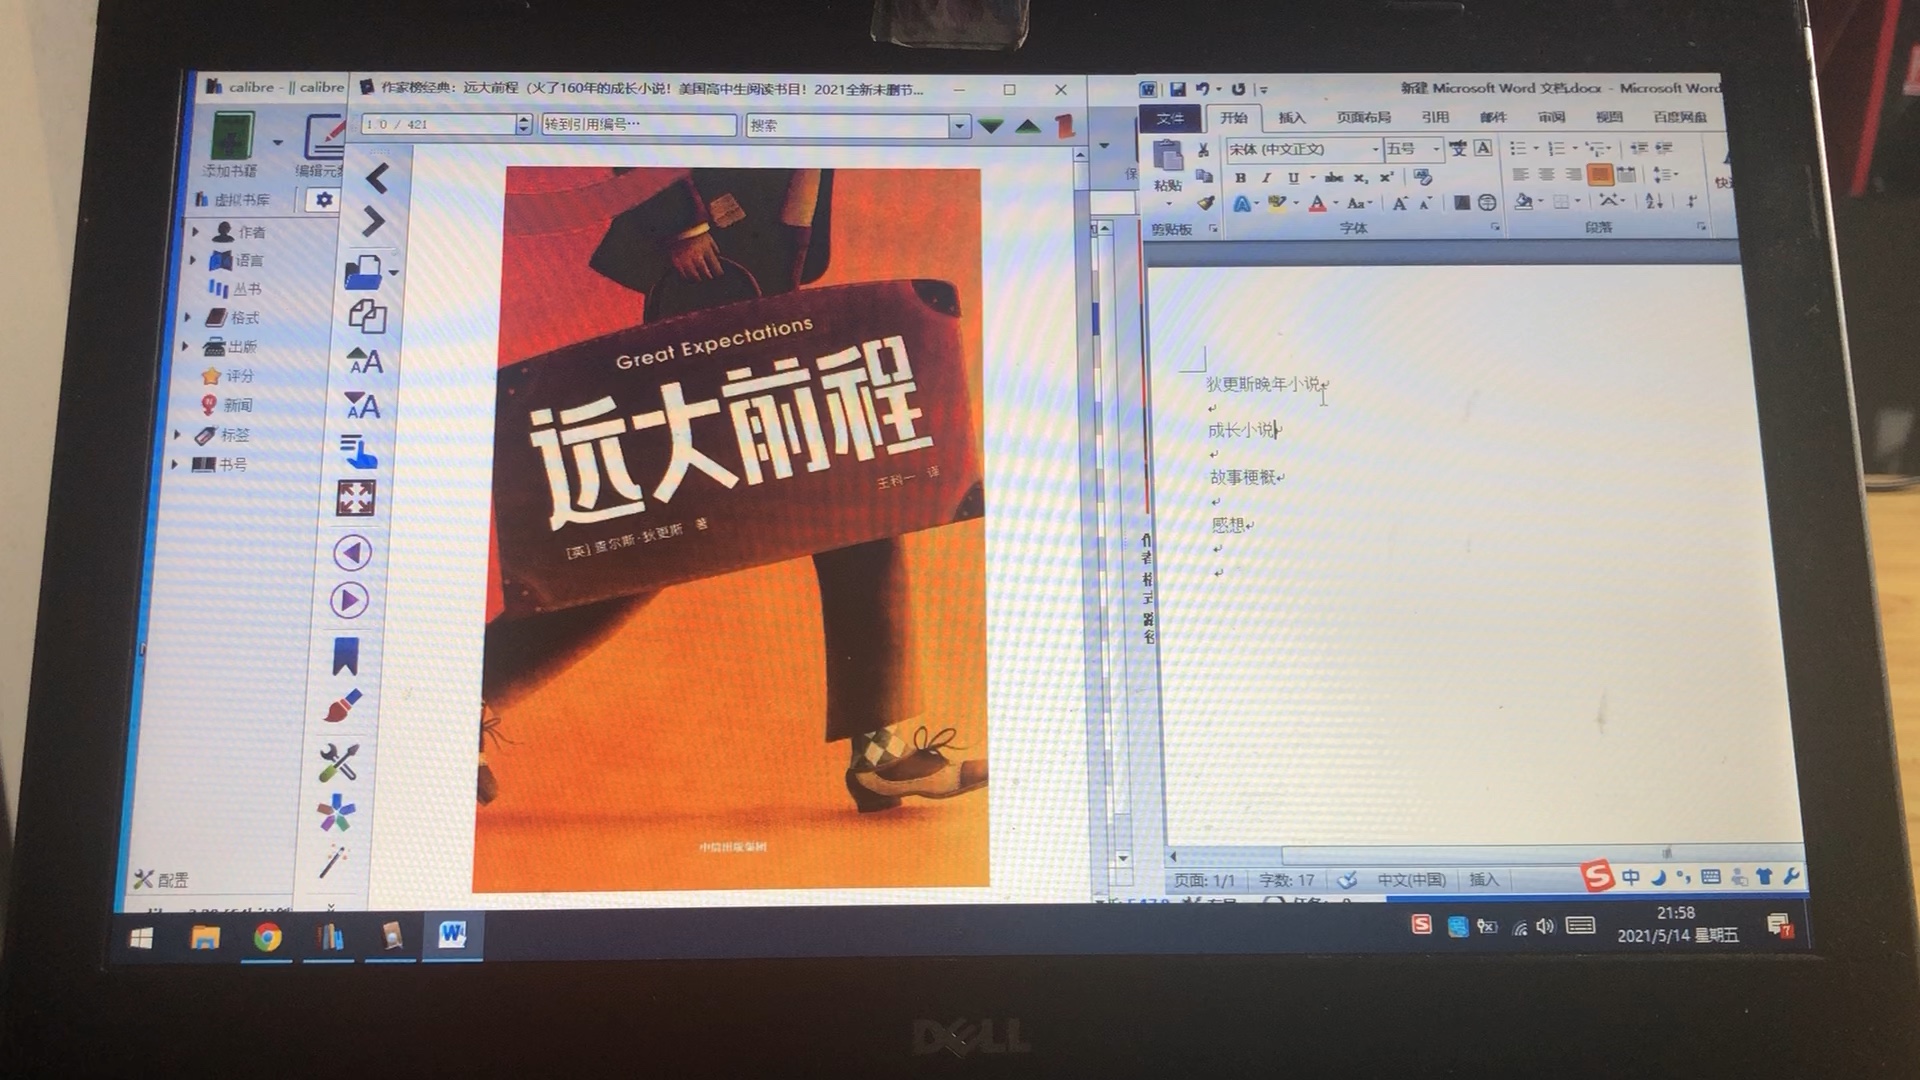Open the paintbrush highlight tool in viewer
Image resolution: width=1920 pixels, height=1080 pixels.
click(343, 706)
